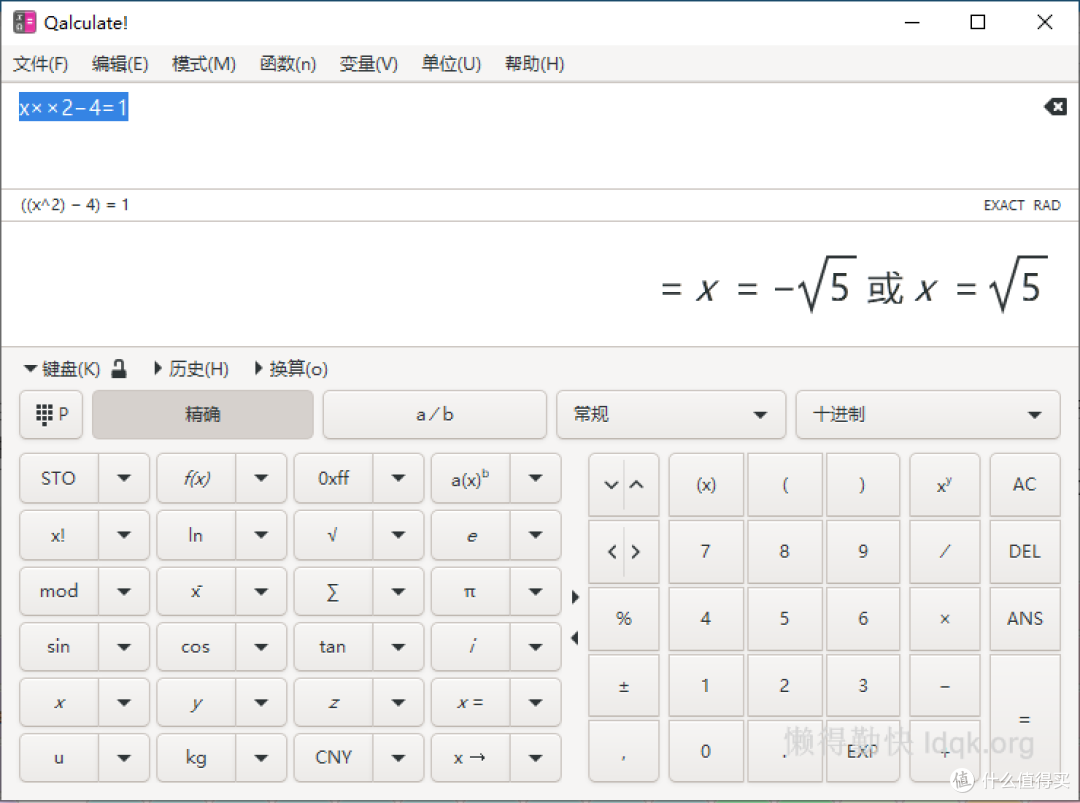Insert the pi constant π

[x=470, y=591]
